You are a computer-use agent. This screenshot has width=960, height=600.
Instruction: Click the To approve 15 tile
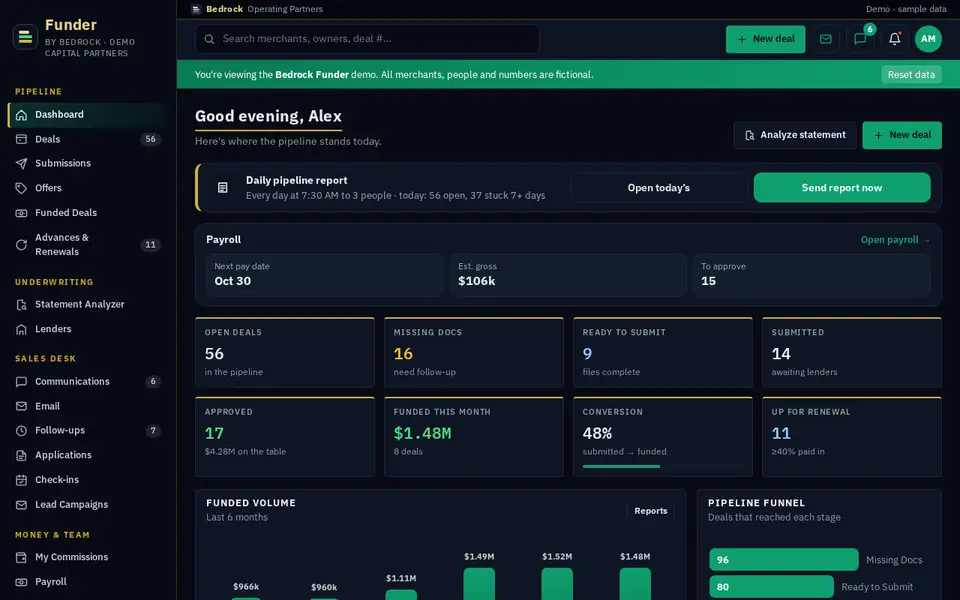[812, 276]
